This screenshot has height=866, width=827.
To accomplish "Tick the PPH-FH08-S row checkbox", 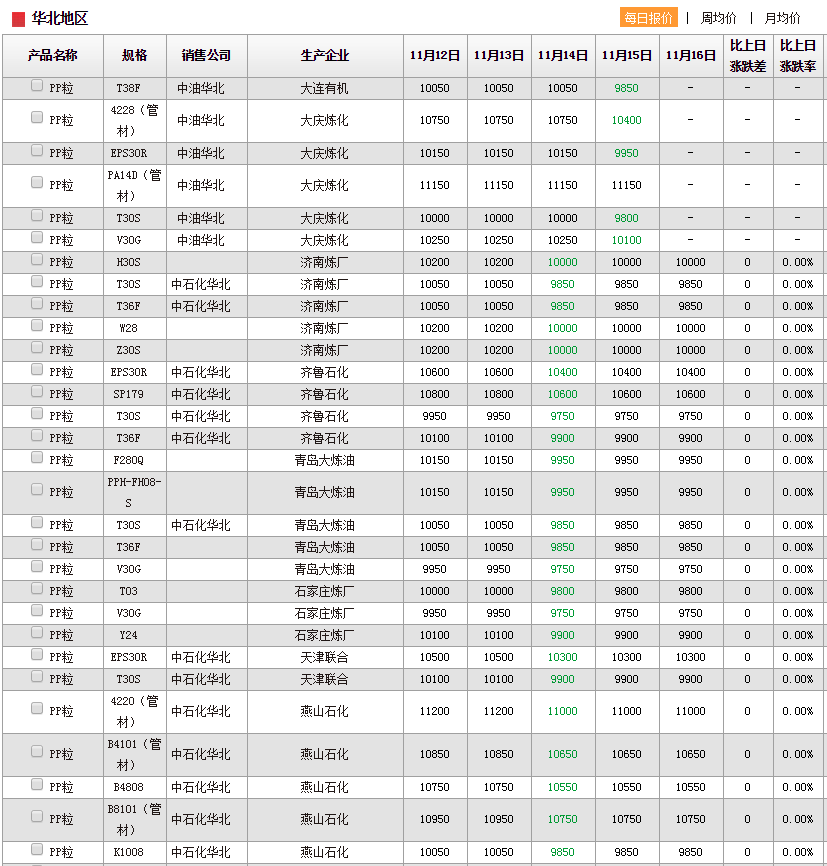I will click(37, 489).
